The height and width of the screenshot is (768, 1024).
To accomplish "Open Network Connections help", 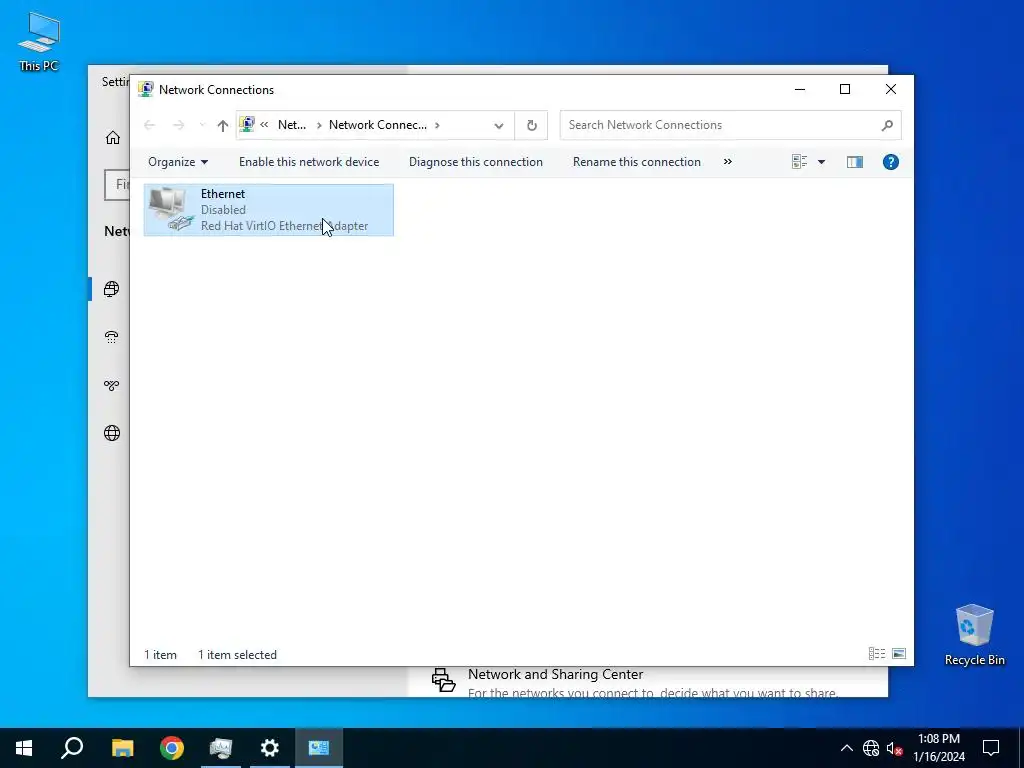I will 891,162.
